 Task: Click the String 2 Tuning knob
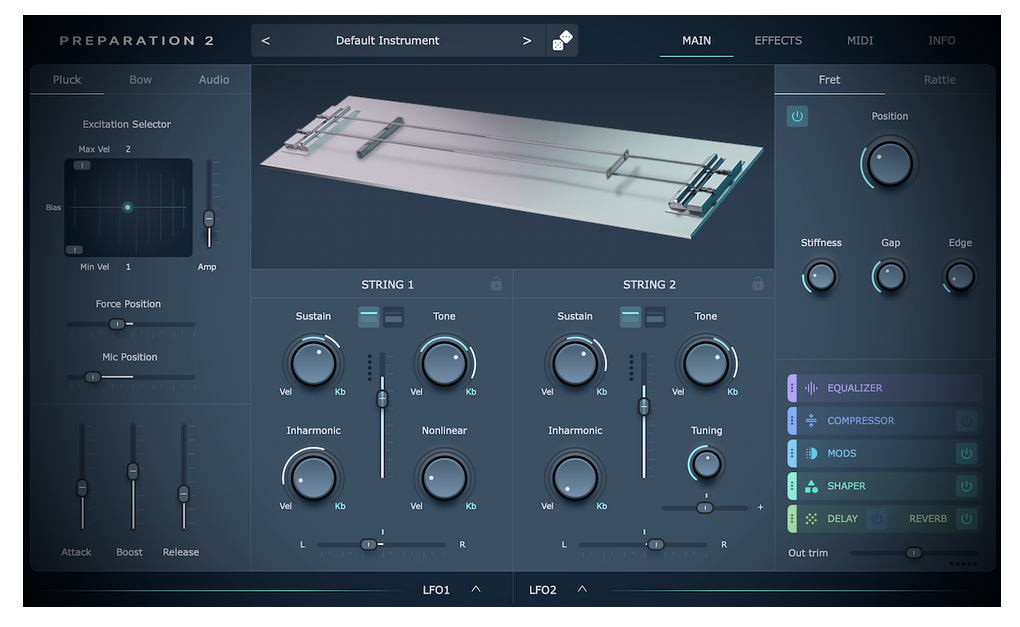point(706,464)
